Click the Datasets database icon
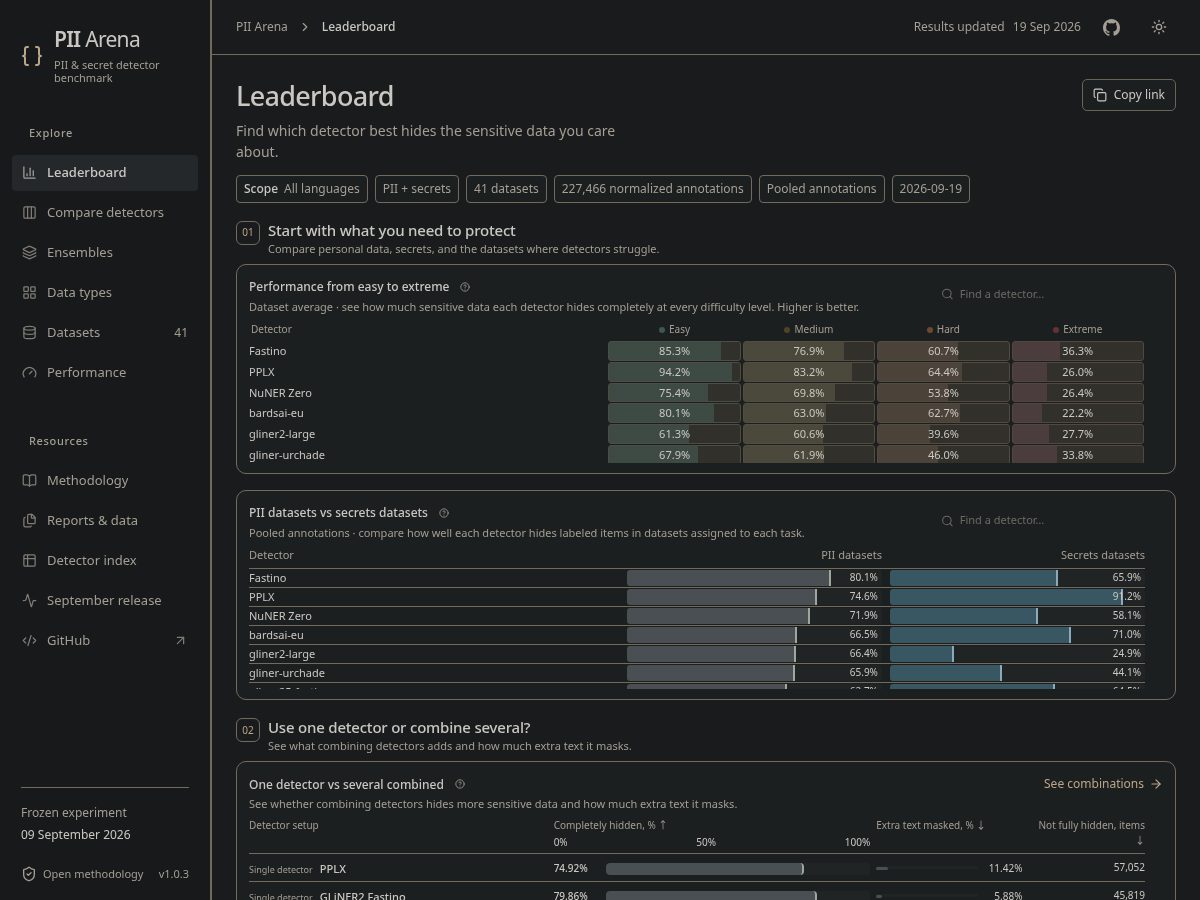This screenshot has height=900, width=1200. click(x=29, y=332)
